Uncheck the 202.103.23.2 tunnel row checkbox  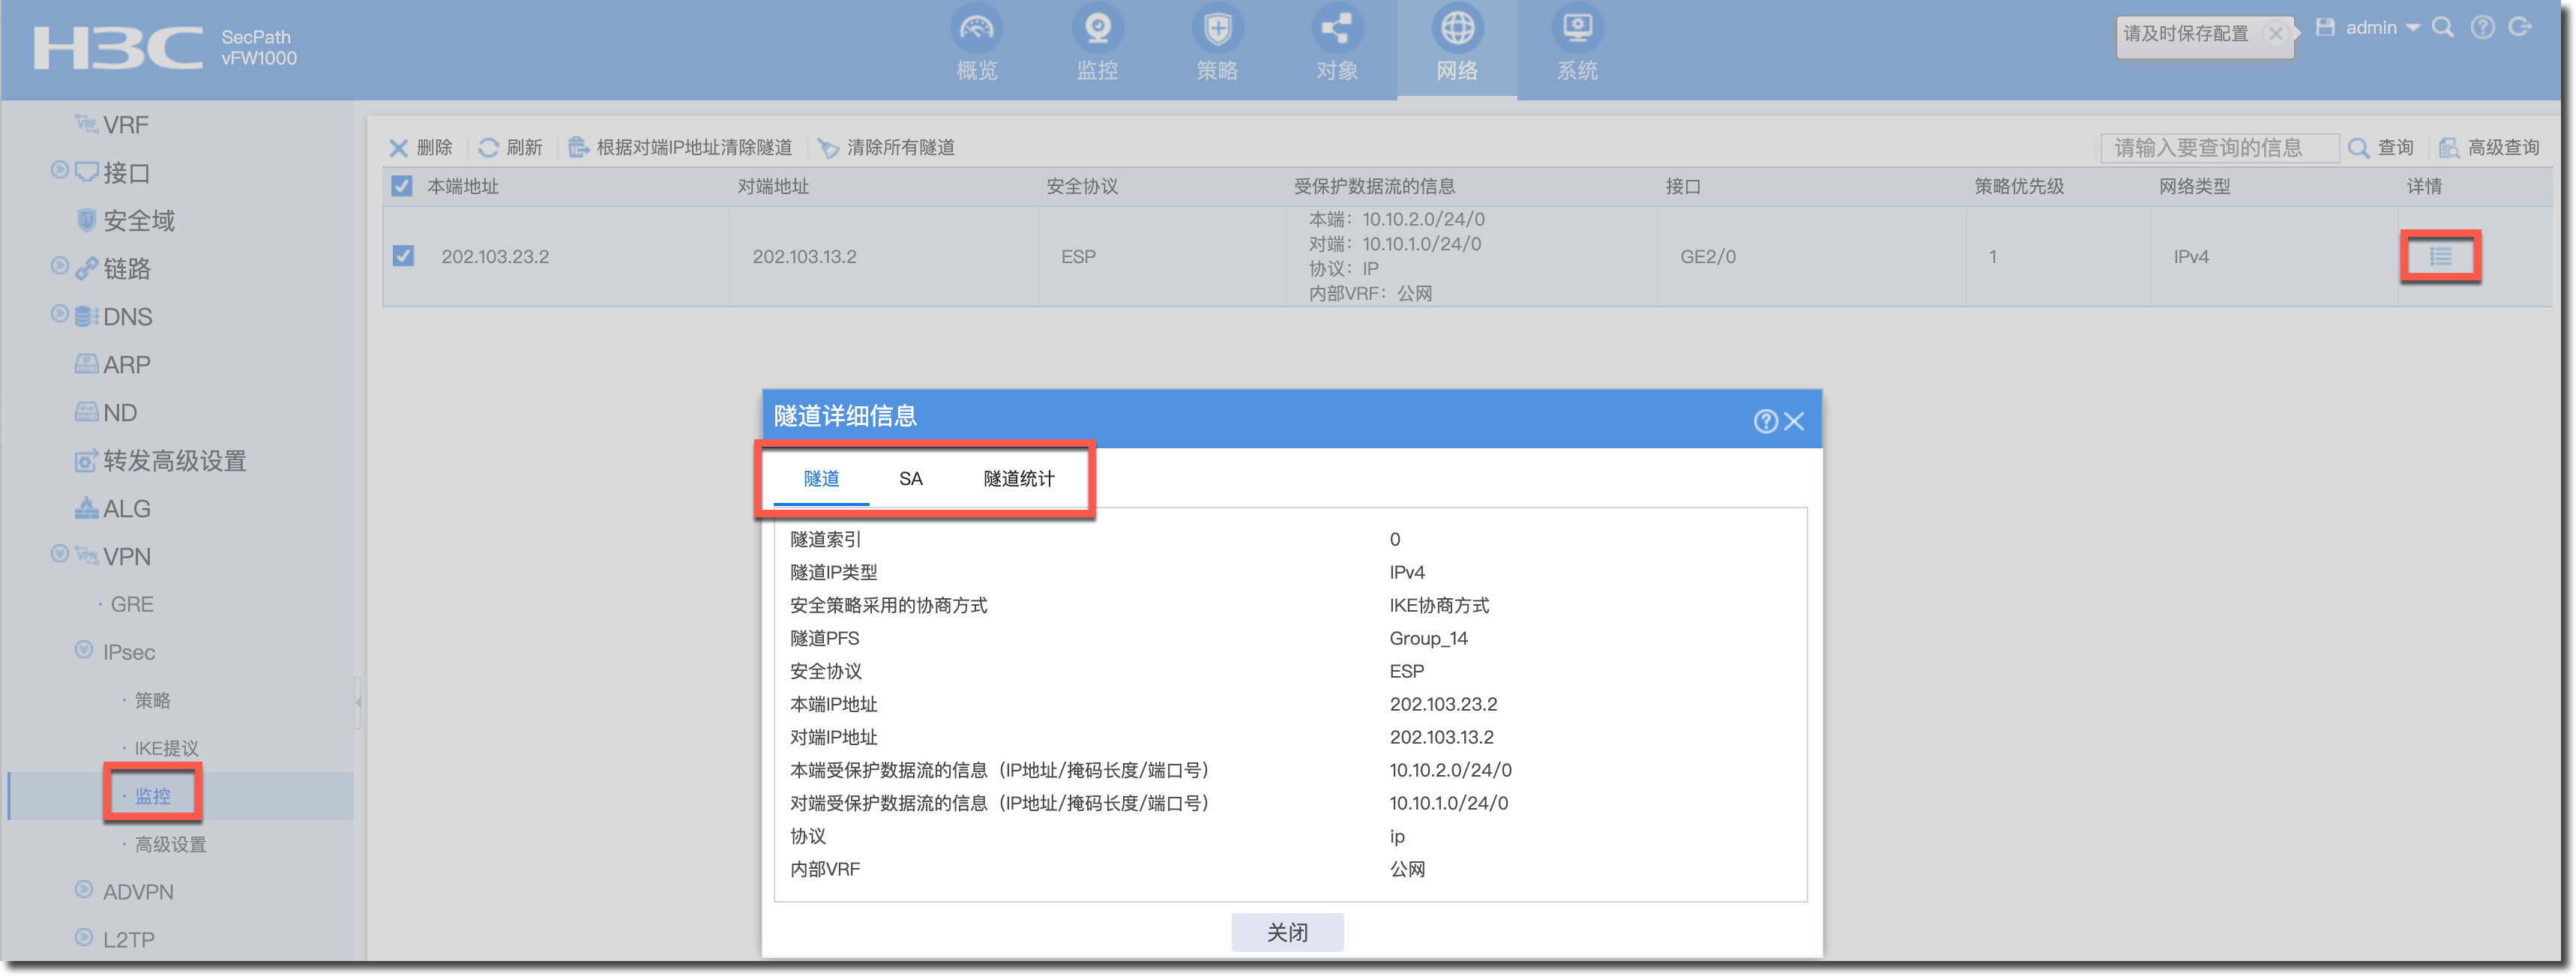[403, 256]
